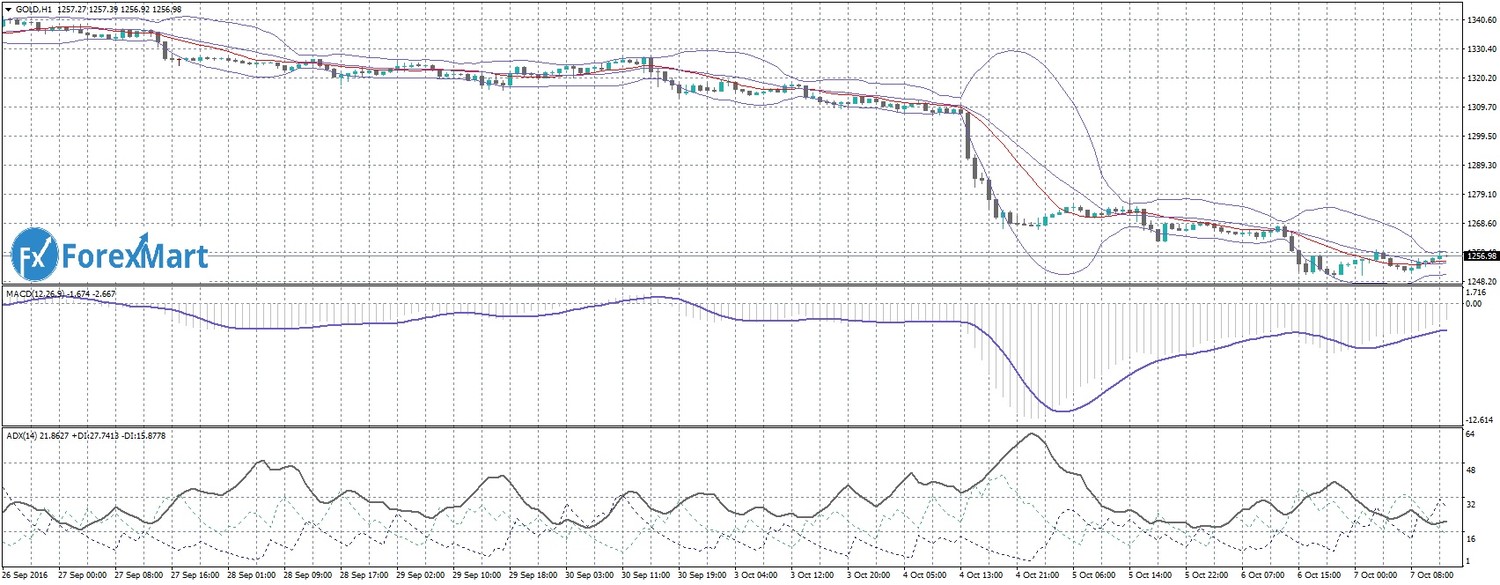Click the ForexMart FX circle logo
Screen dimensions: 1500x585
34,258
